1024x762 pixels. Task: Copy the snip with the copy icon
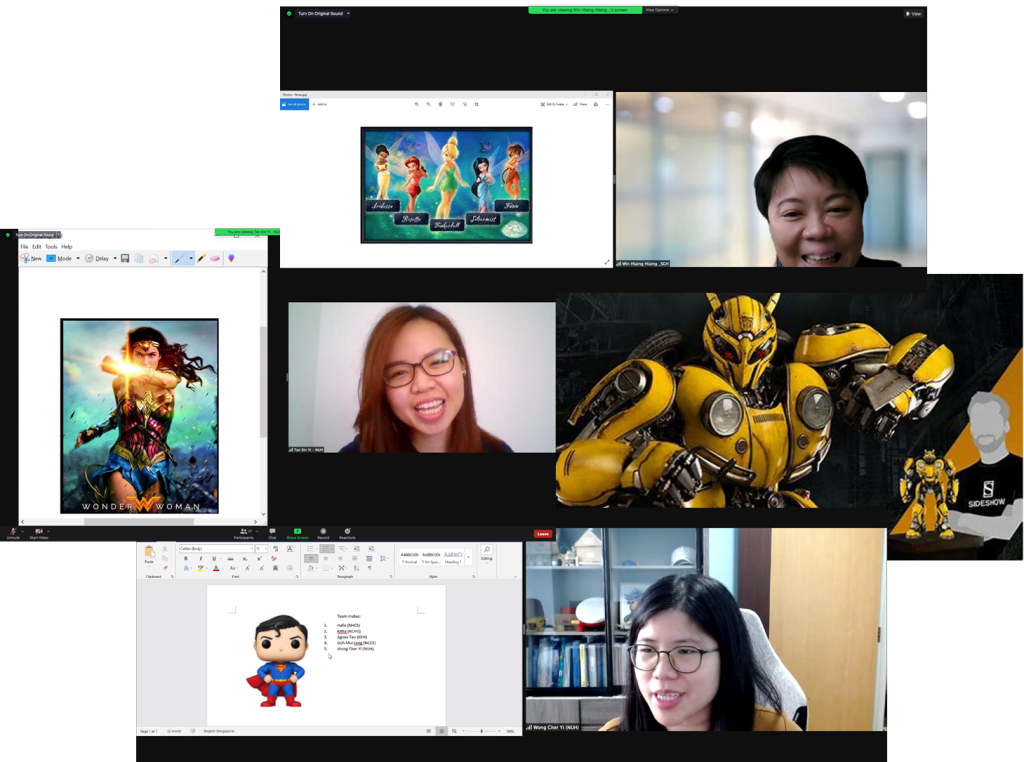coord(139,259)
